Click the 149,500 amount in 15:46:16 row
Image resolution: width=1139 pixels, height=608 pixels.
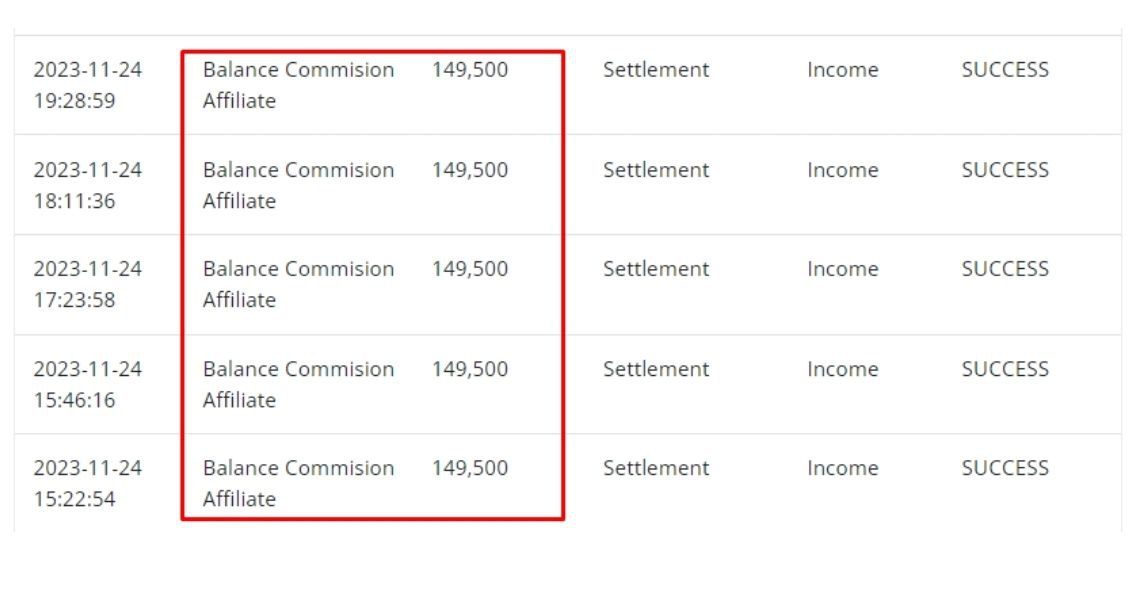click(x=470, y=369)
